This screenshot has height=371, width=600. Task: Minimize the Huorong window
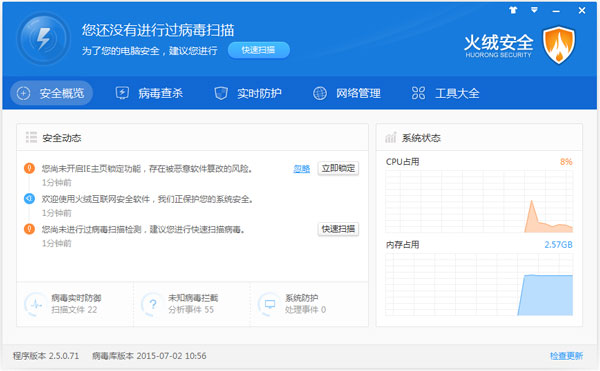pos(556,11)
